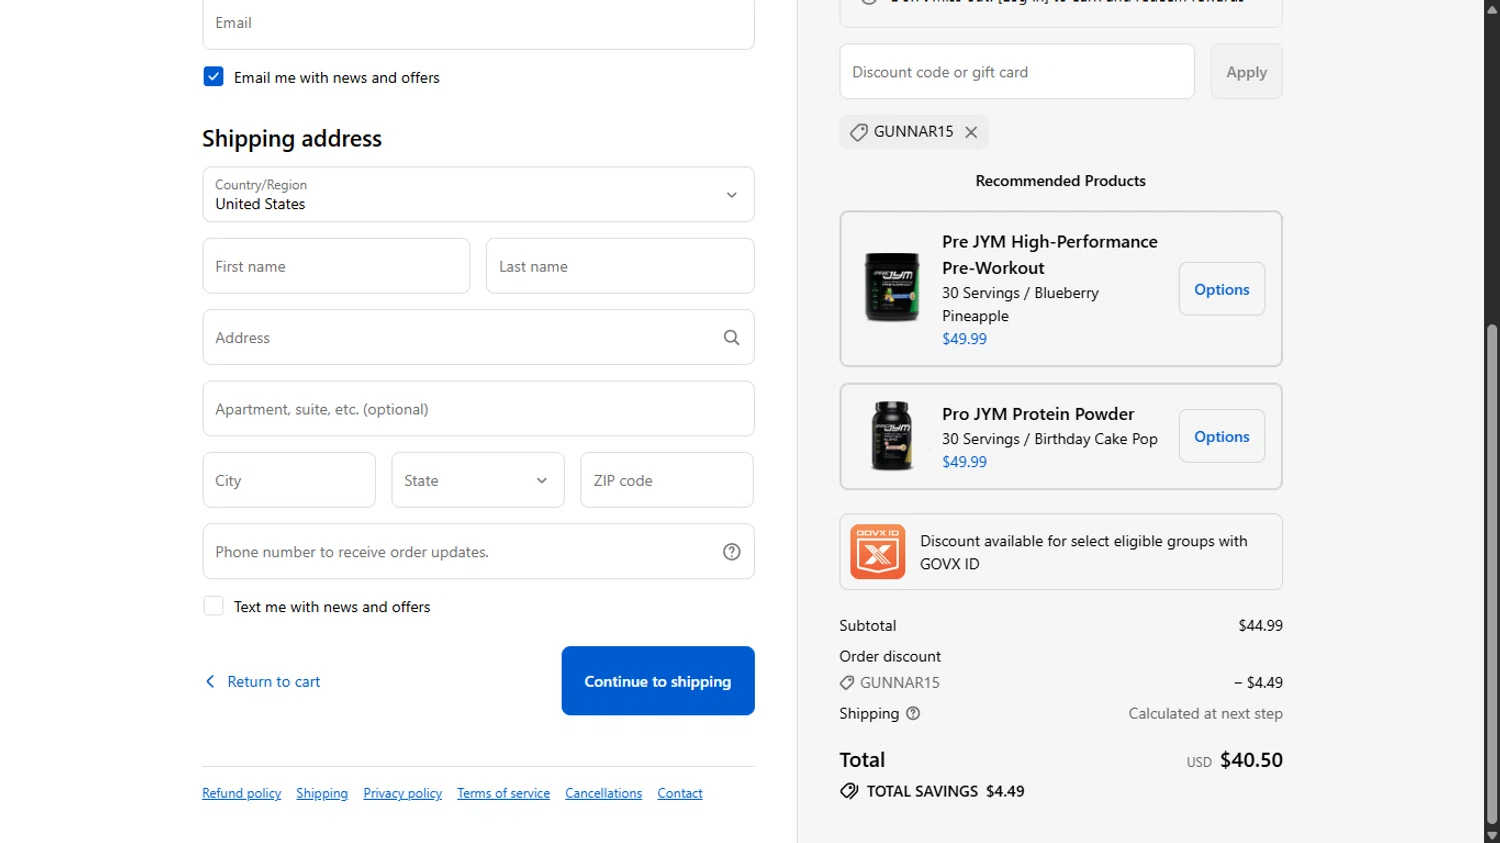Open the Cancellations link
Viewport: 1500px width, 843px height.
pyautogui.click(x=604, y=793)
